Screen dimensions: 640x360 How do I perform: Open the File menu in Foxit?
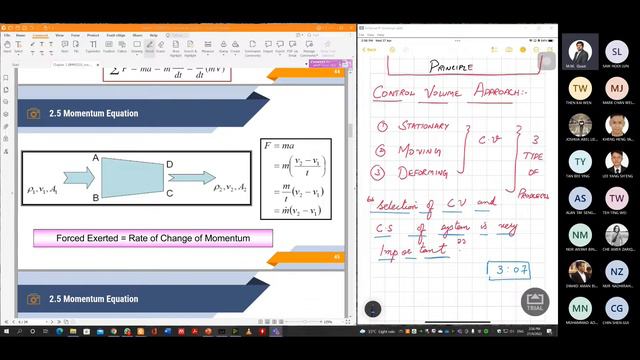tap(7, 36)
